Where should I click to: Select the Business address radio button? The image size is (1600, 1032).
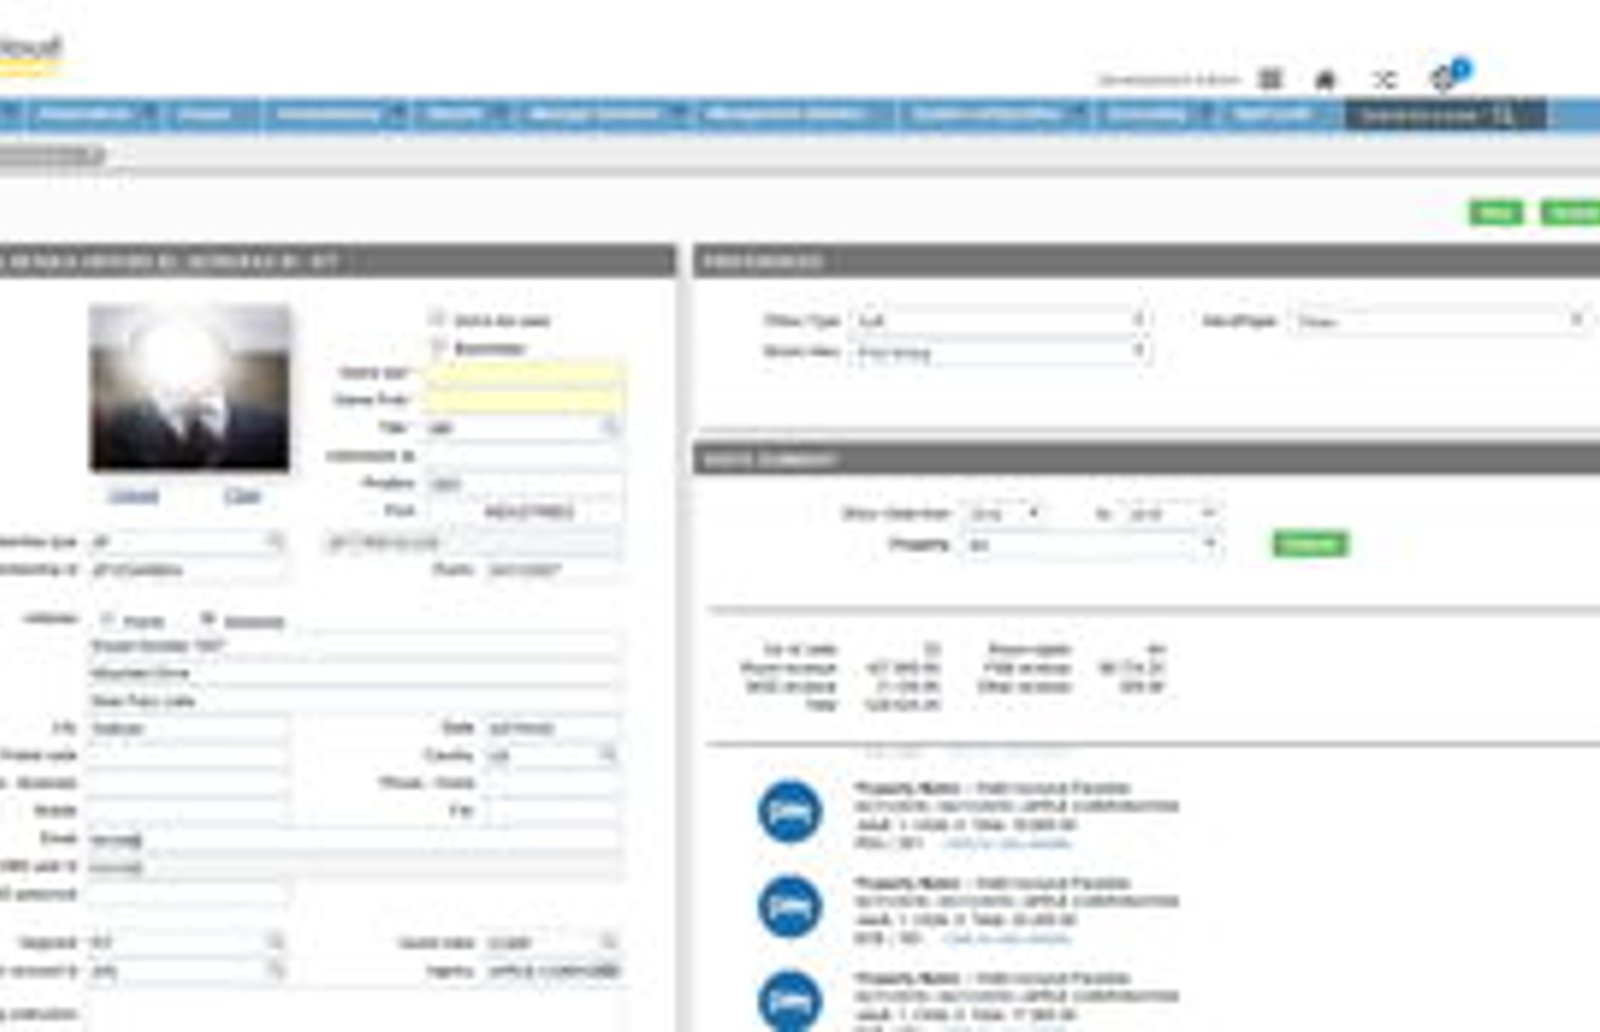pyautogui.click(x=208, y=619)
